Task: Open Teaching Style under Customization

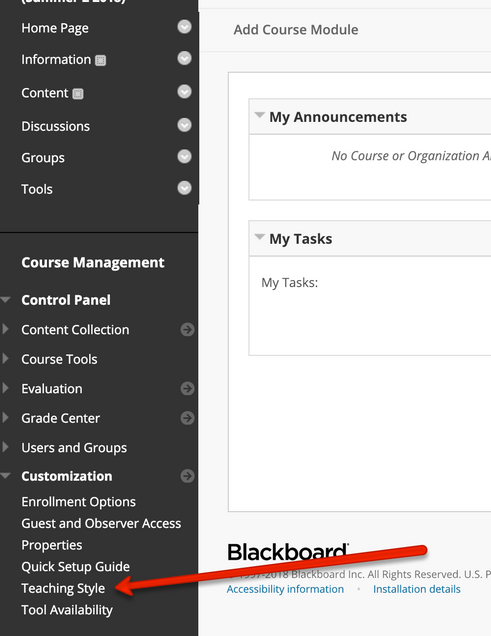Action: click(x=63, y=588)
